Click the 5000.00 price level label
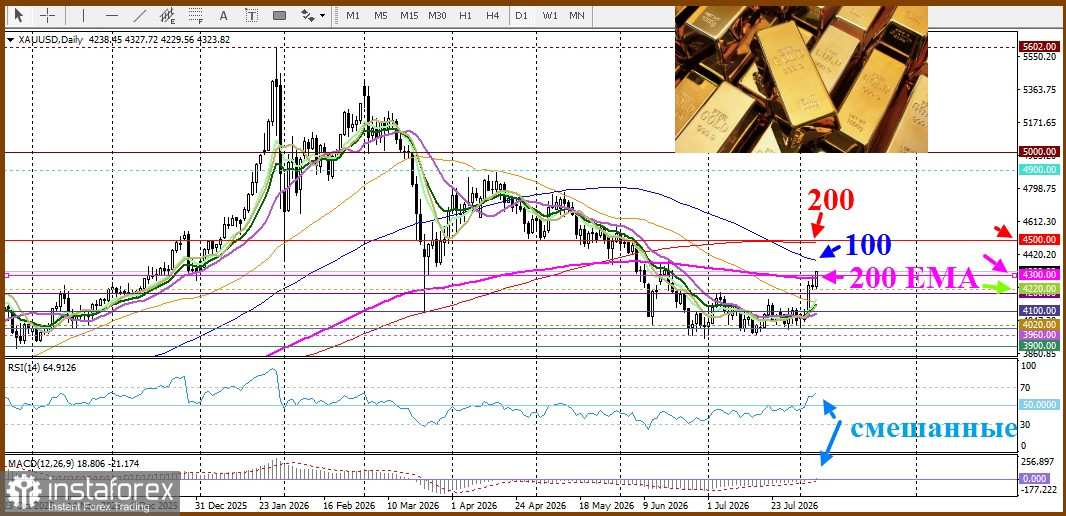 [x=1039, y=152]
